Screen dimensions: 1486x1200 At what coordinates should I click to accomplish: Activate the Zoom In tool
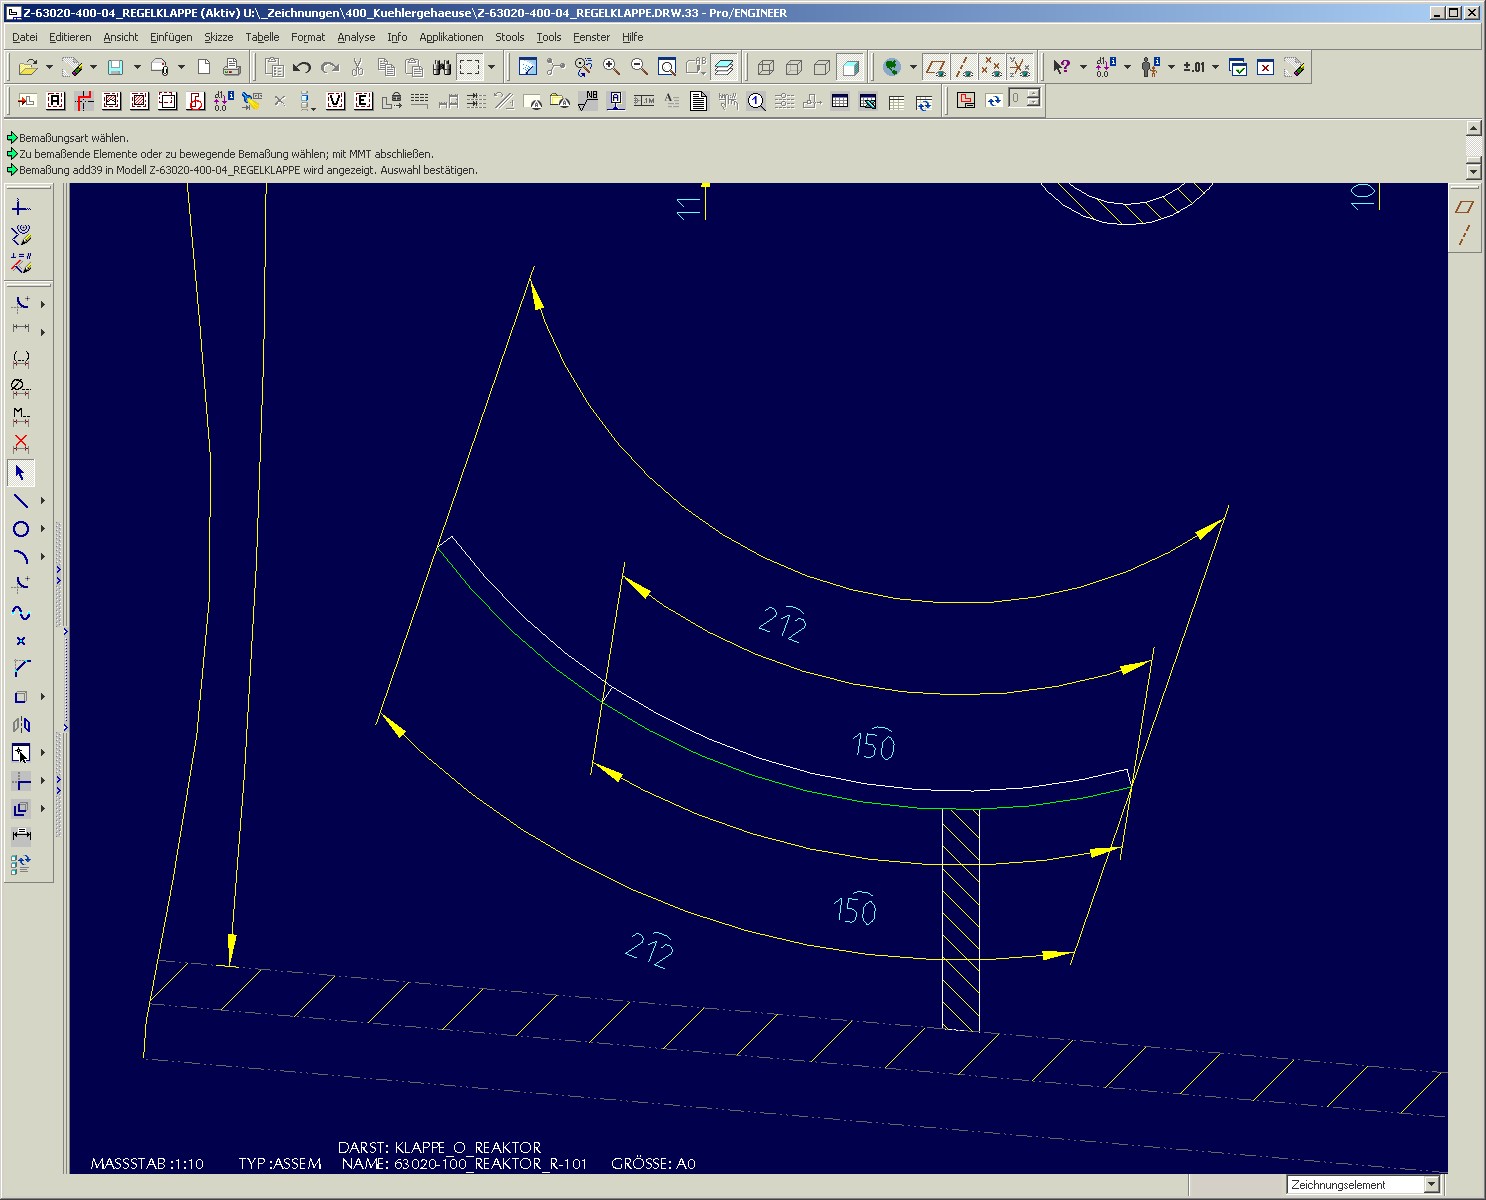click(x=612, y=67)
